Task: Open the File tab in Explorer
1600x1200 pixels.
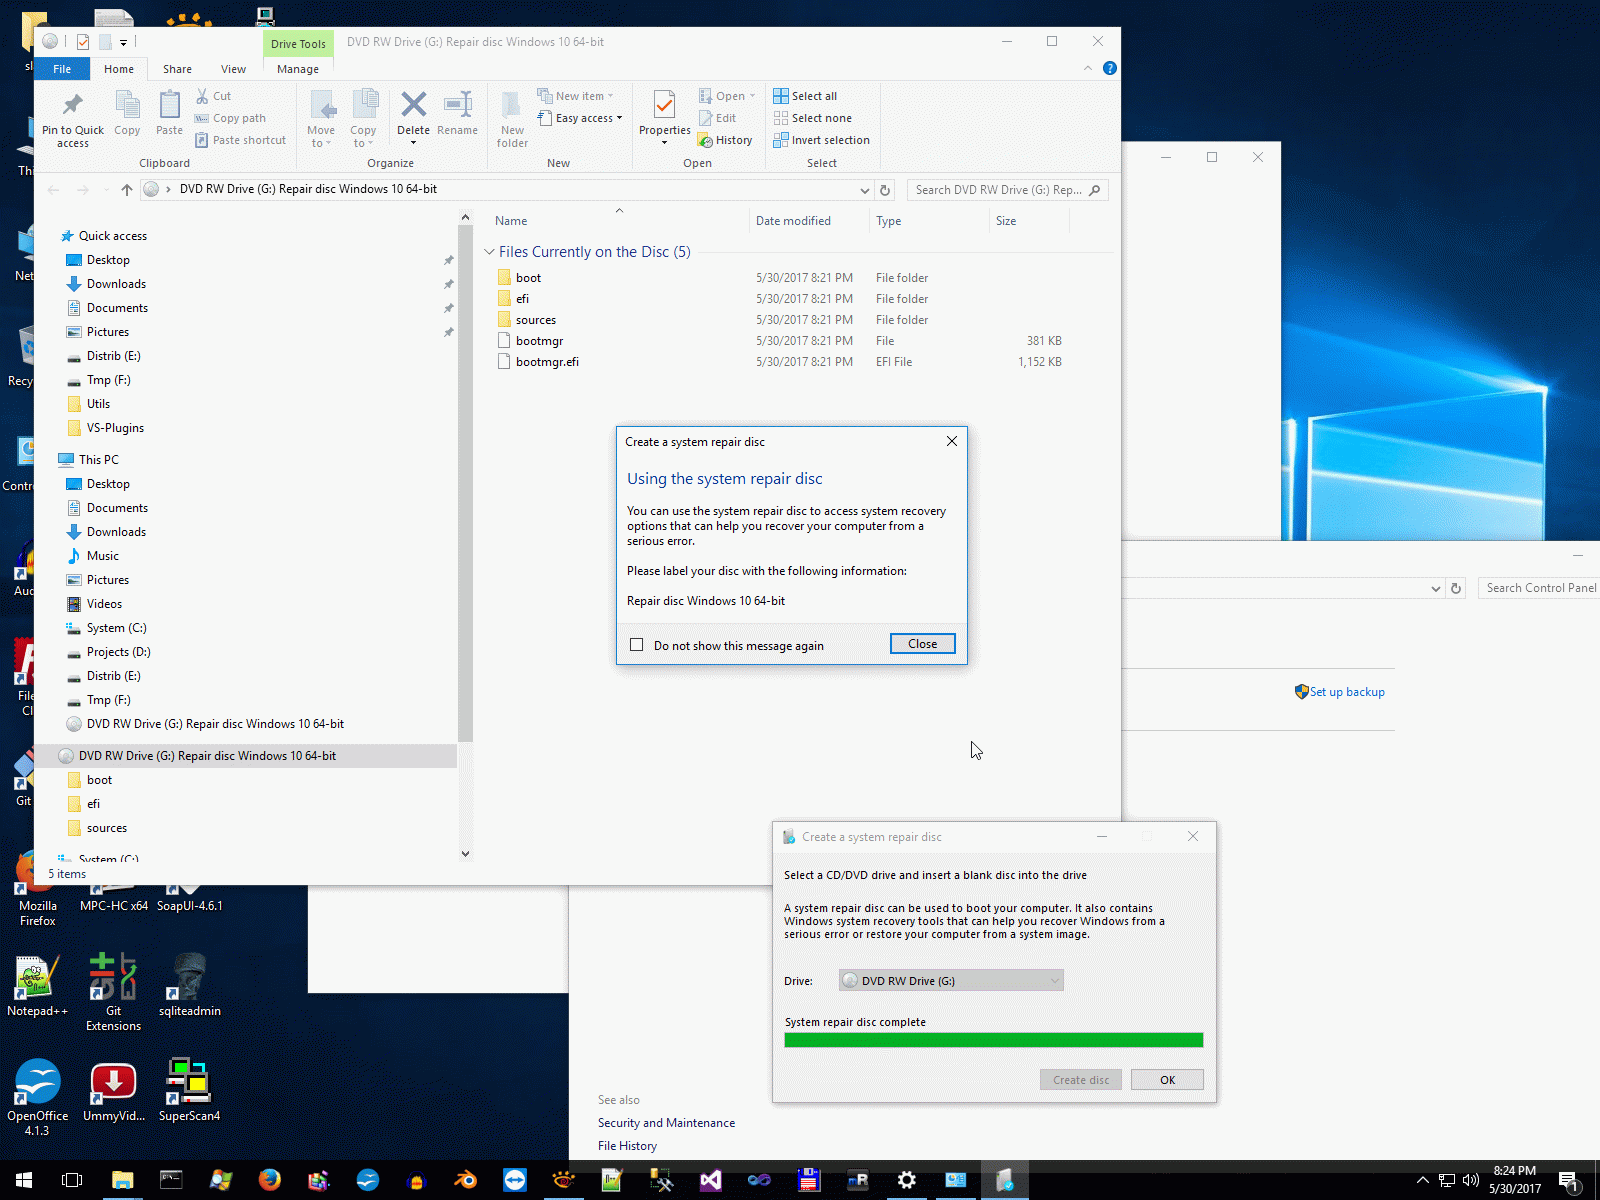Action: pyautogui.click(x=62, y=69)
